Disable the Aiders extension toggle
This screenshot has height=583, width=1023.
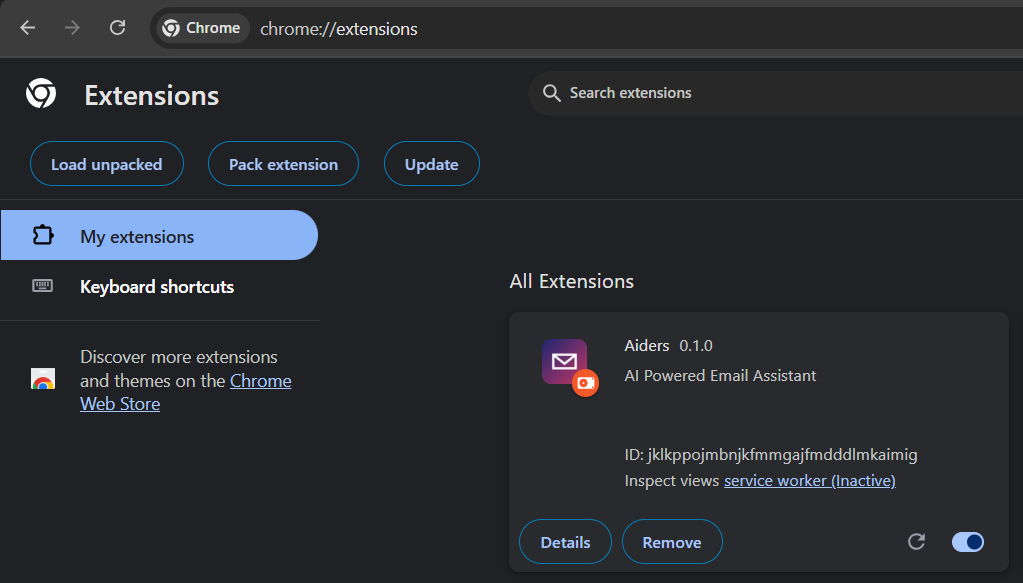pyautogui.click(x=968, y=542)
